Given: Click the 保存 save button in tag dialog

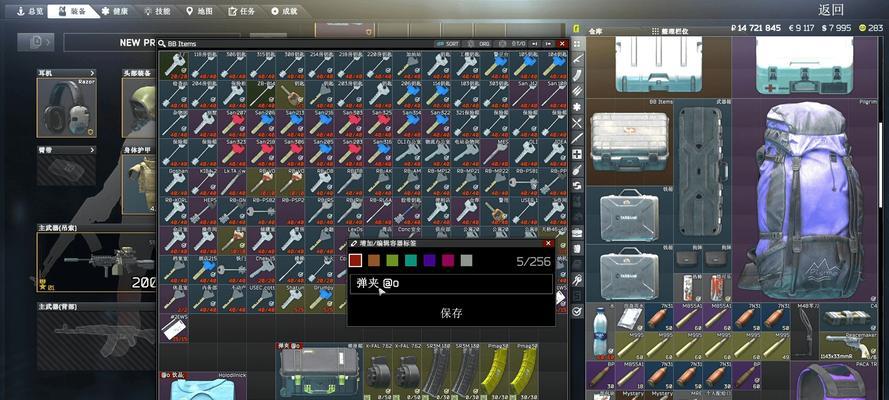Looking at the screenshot, I should [x=451, y=312].
